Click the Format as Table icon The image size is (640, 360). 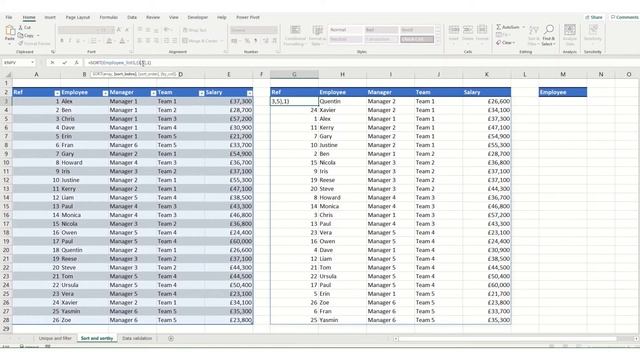click(x=317, y=30)
